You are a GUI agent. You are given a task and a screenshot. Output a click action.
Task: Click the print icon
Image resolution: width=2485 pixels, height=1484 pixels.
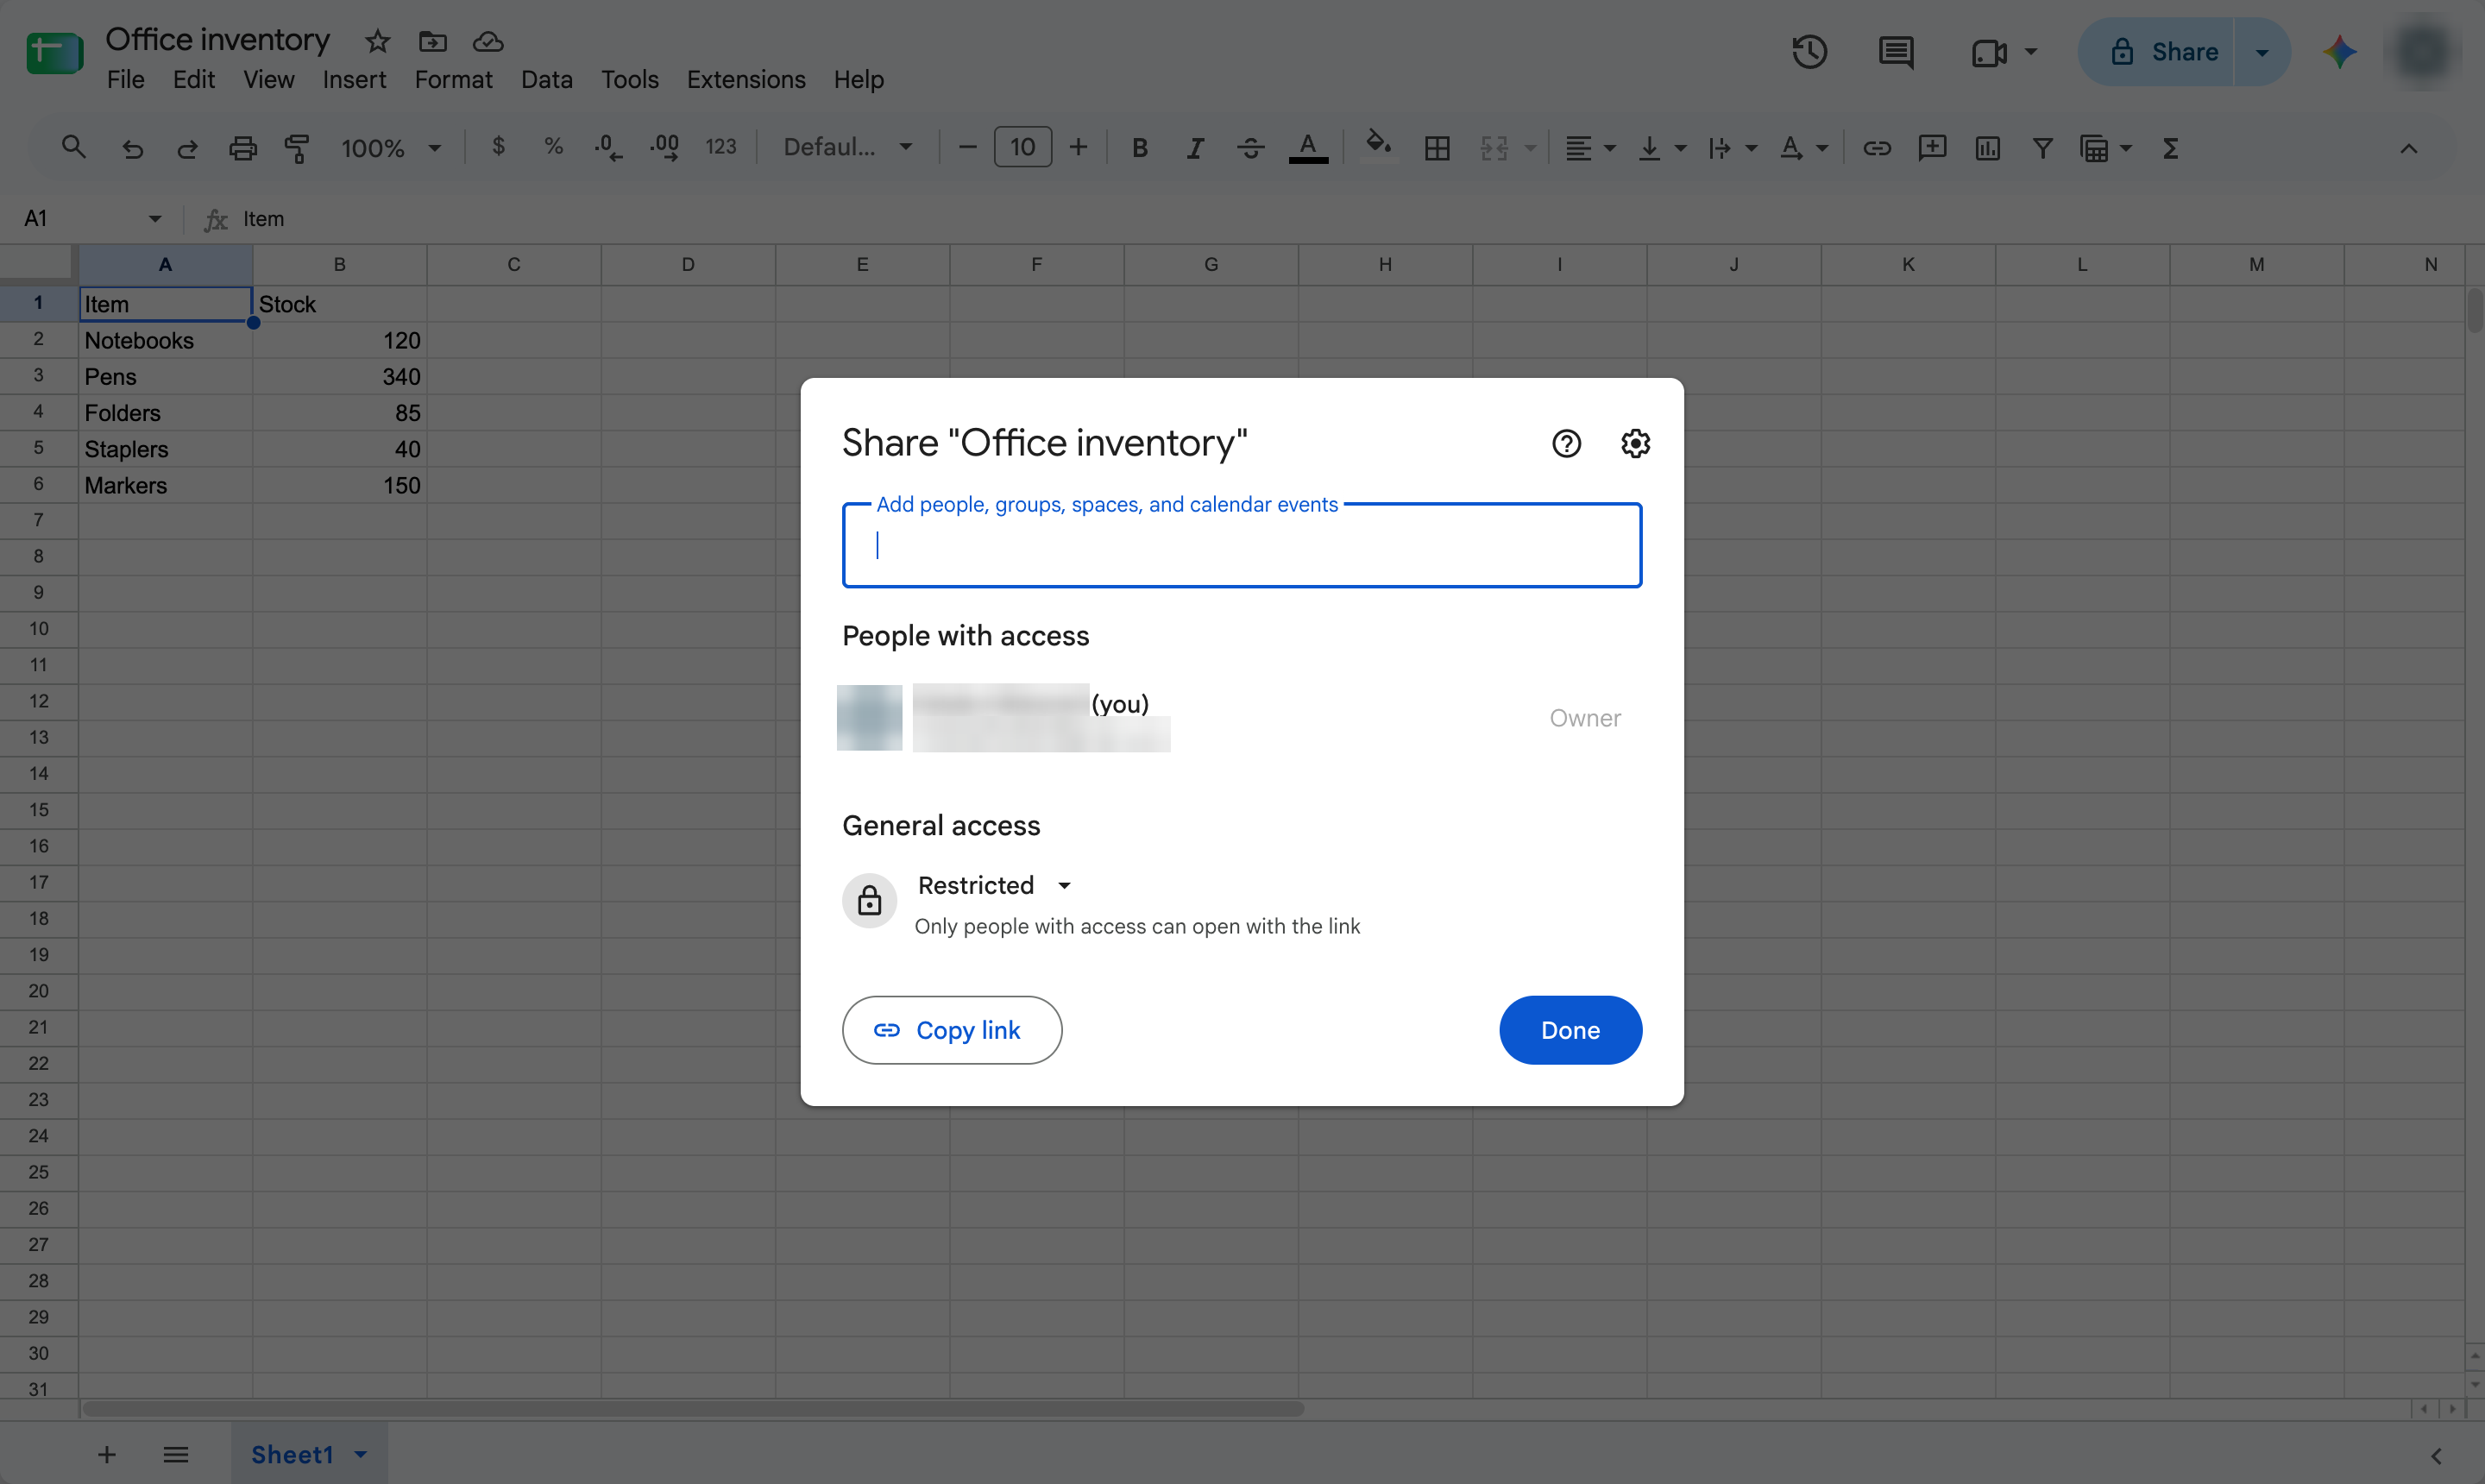coord(243,149)
